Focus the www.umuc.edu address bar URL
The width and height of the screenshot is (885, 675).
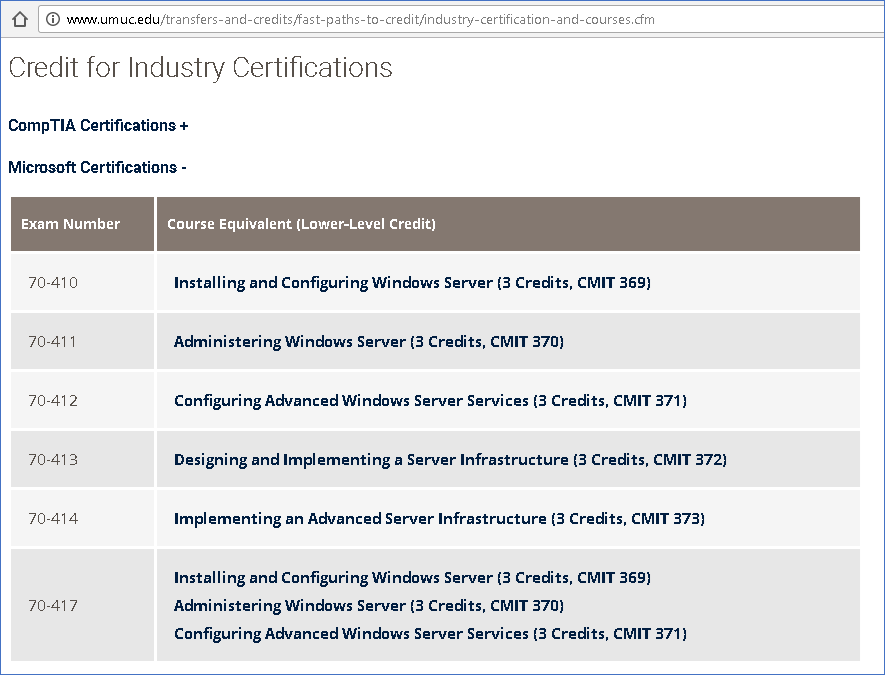[361, 20]
